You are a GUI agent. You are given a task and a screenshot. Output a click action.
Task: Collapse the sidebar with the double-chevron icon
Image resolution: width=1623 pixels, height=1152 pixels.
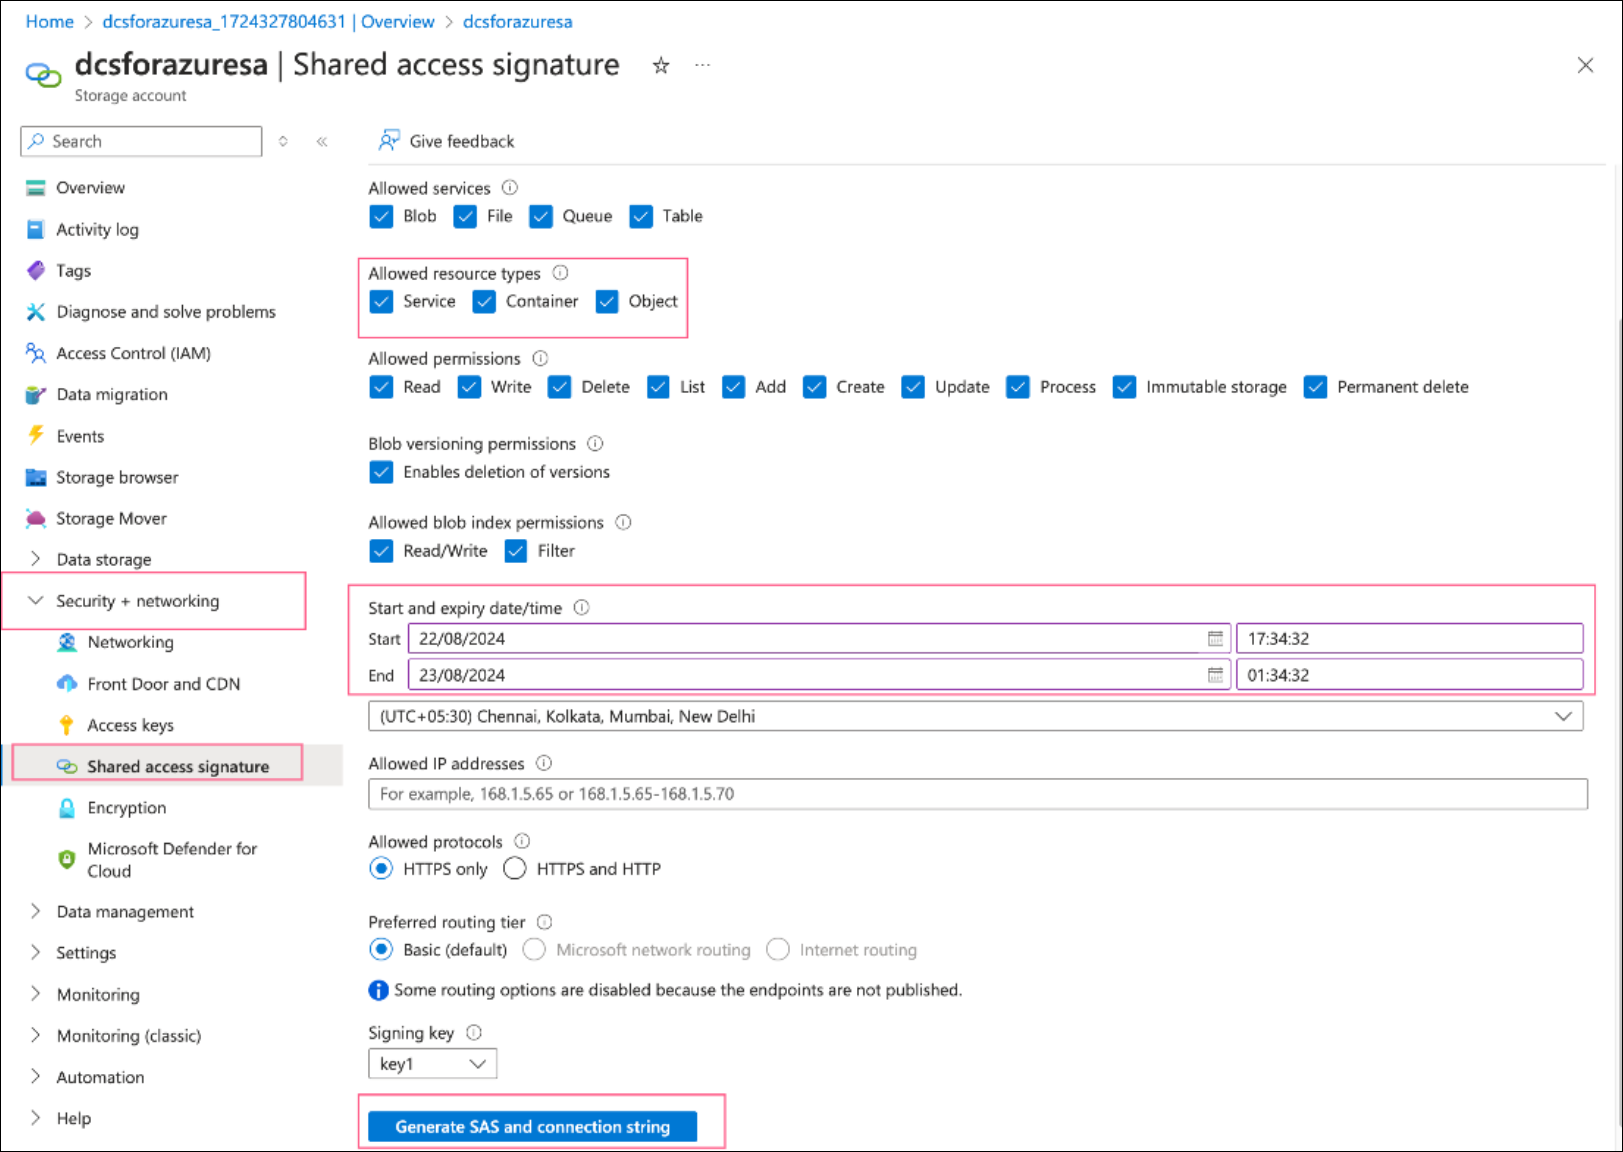[x=322, y=142]
